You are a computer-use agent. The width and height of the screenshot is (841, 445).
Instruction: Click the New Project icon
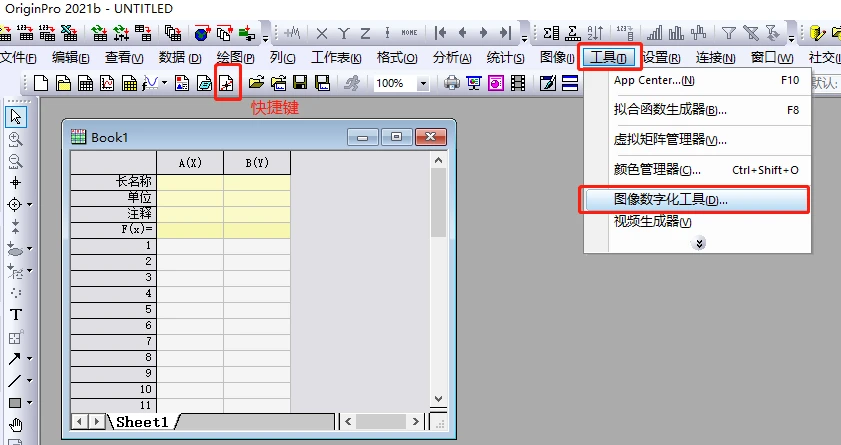(41, 83)
